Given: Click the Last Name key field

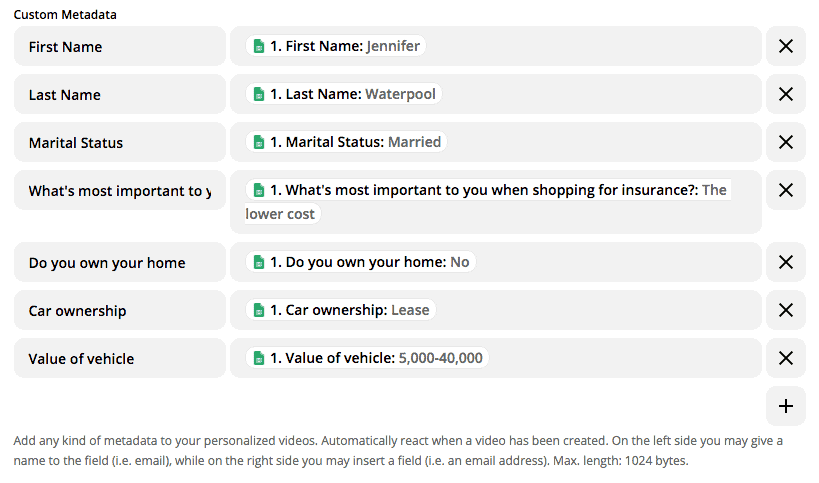Looking at the screenshot, I should (x=120, y=94).
